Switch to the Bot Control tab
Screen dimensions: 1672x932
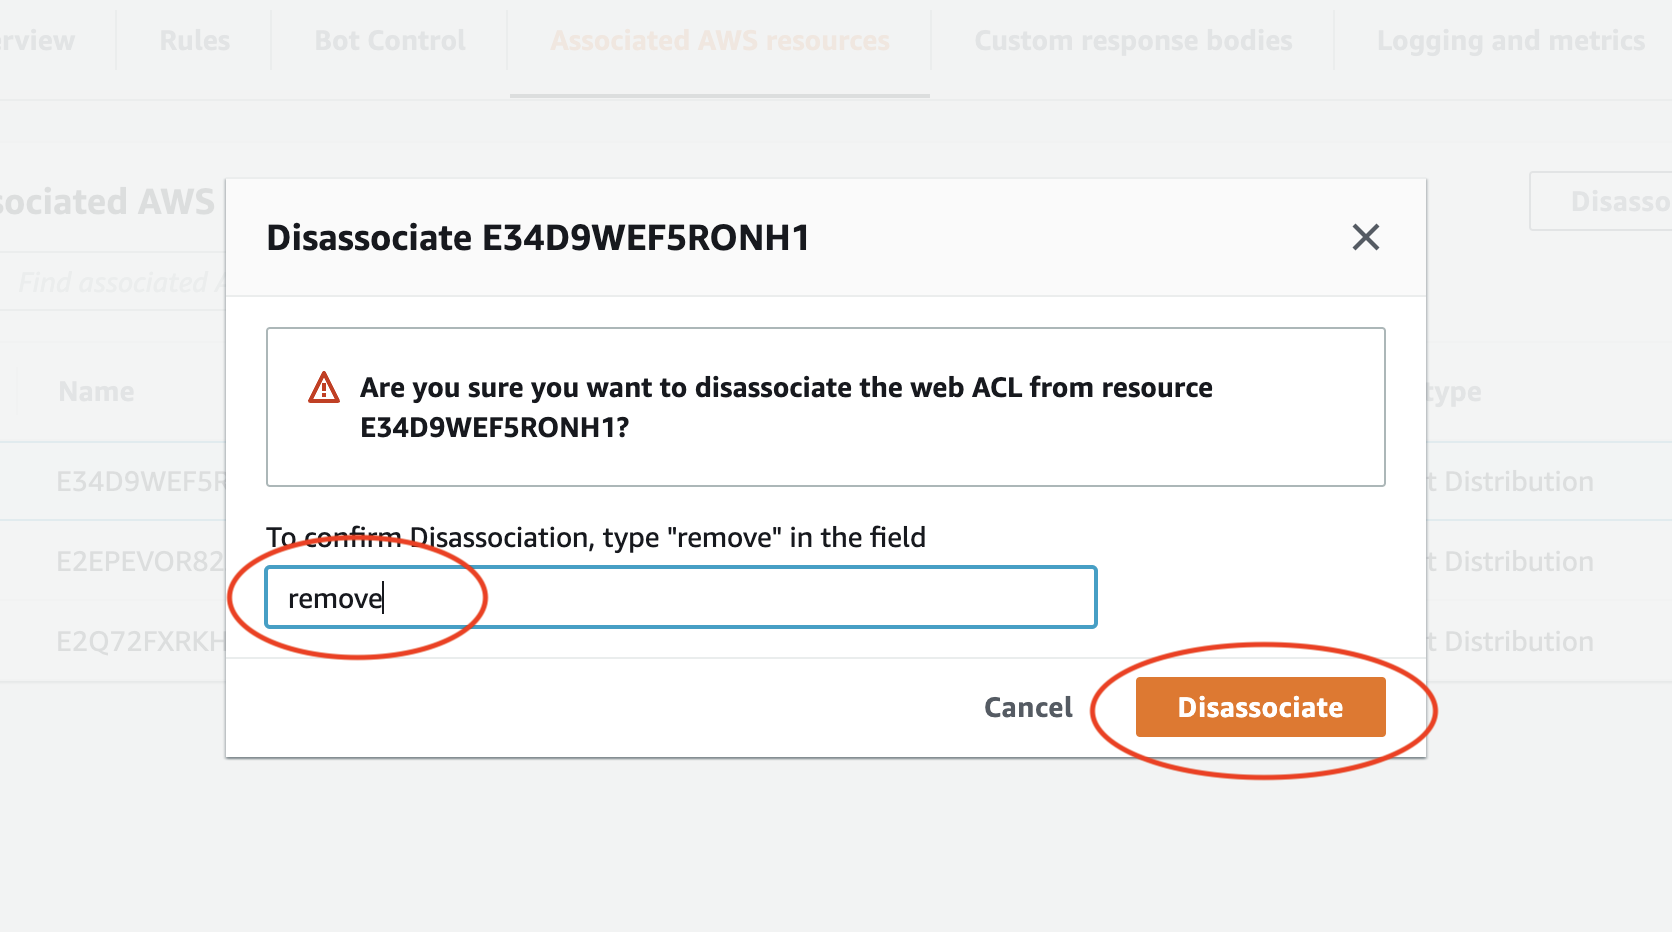[x=390, y=41]
